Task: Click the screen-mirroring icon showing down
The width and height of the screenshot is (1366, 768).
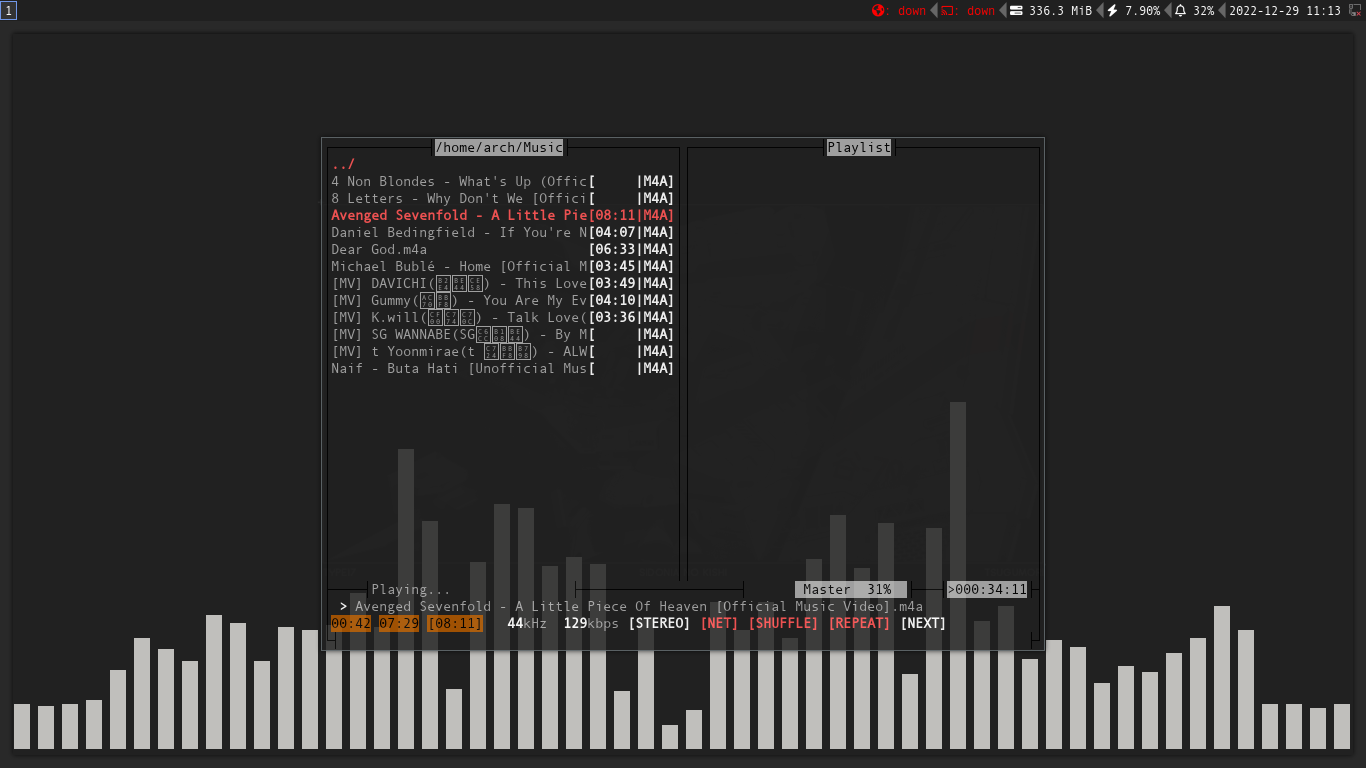Action: (949, 11)
